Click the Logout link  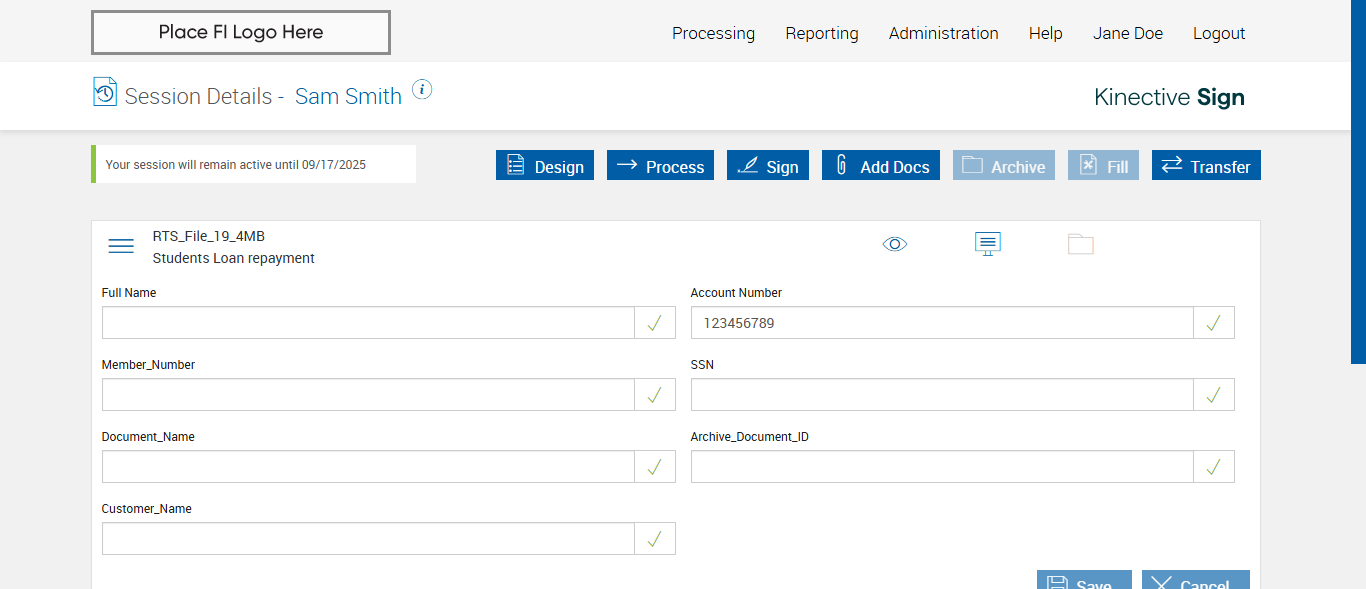[x=1219, y=33]
